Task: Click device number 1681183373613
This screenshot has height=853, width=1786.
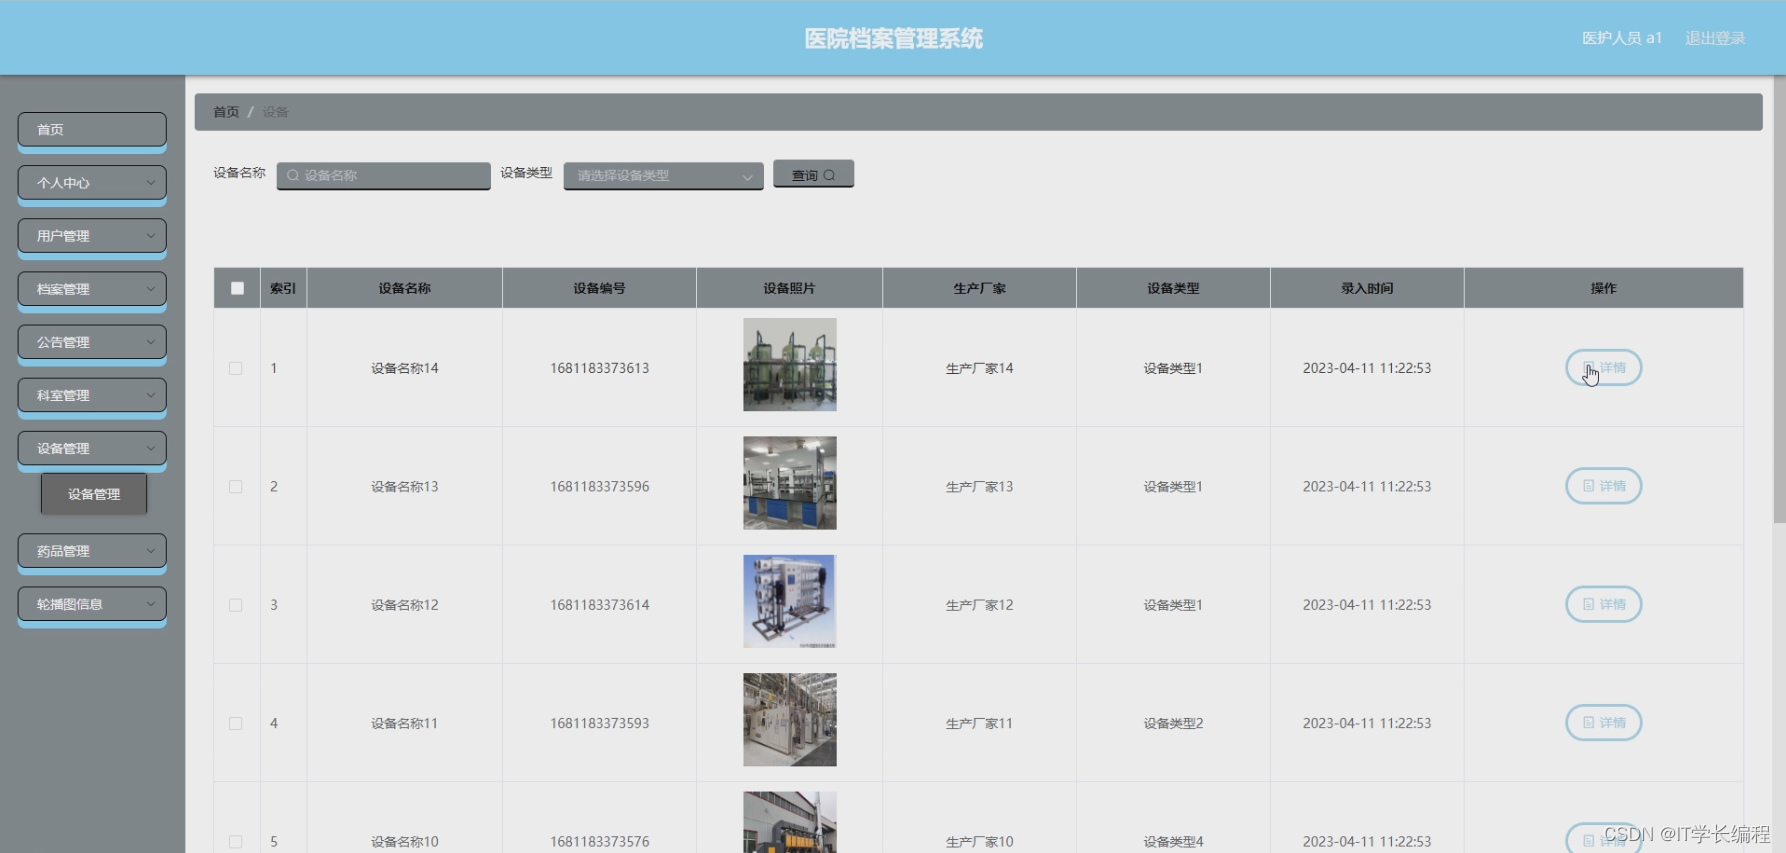Action: (599, 368)
